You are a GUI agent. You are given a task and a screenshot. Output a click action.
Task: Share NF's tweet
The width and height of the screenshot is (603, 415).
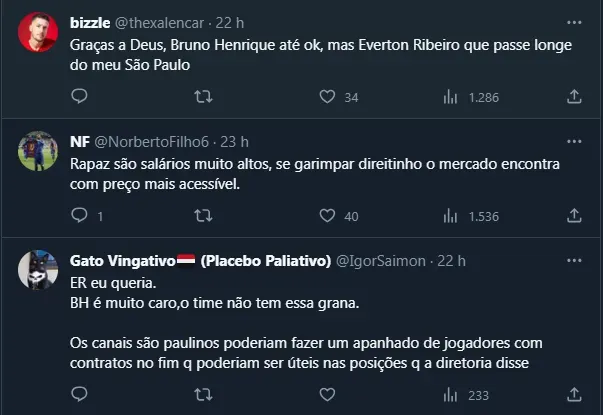[574, 215]
